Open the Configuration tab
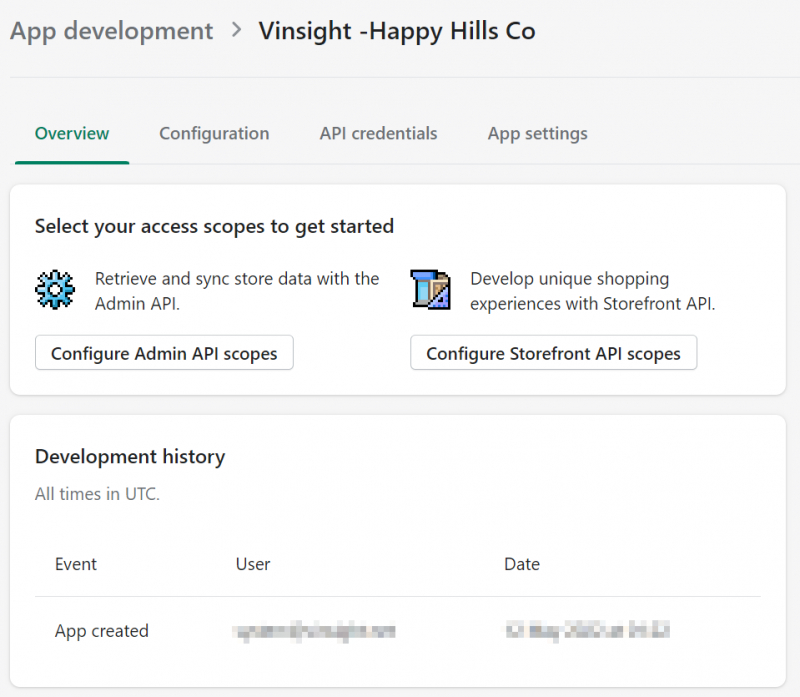800x697 pixels. (214, 133)
